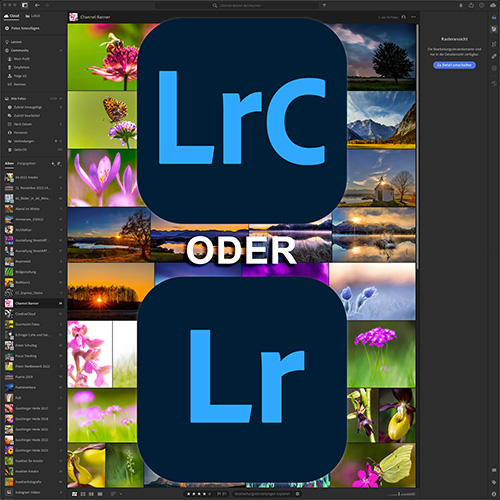
Task: Open the three-dot more options menu
Action: pos(413,17)
